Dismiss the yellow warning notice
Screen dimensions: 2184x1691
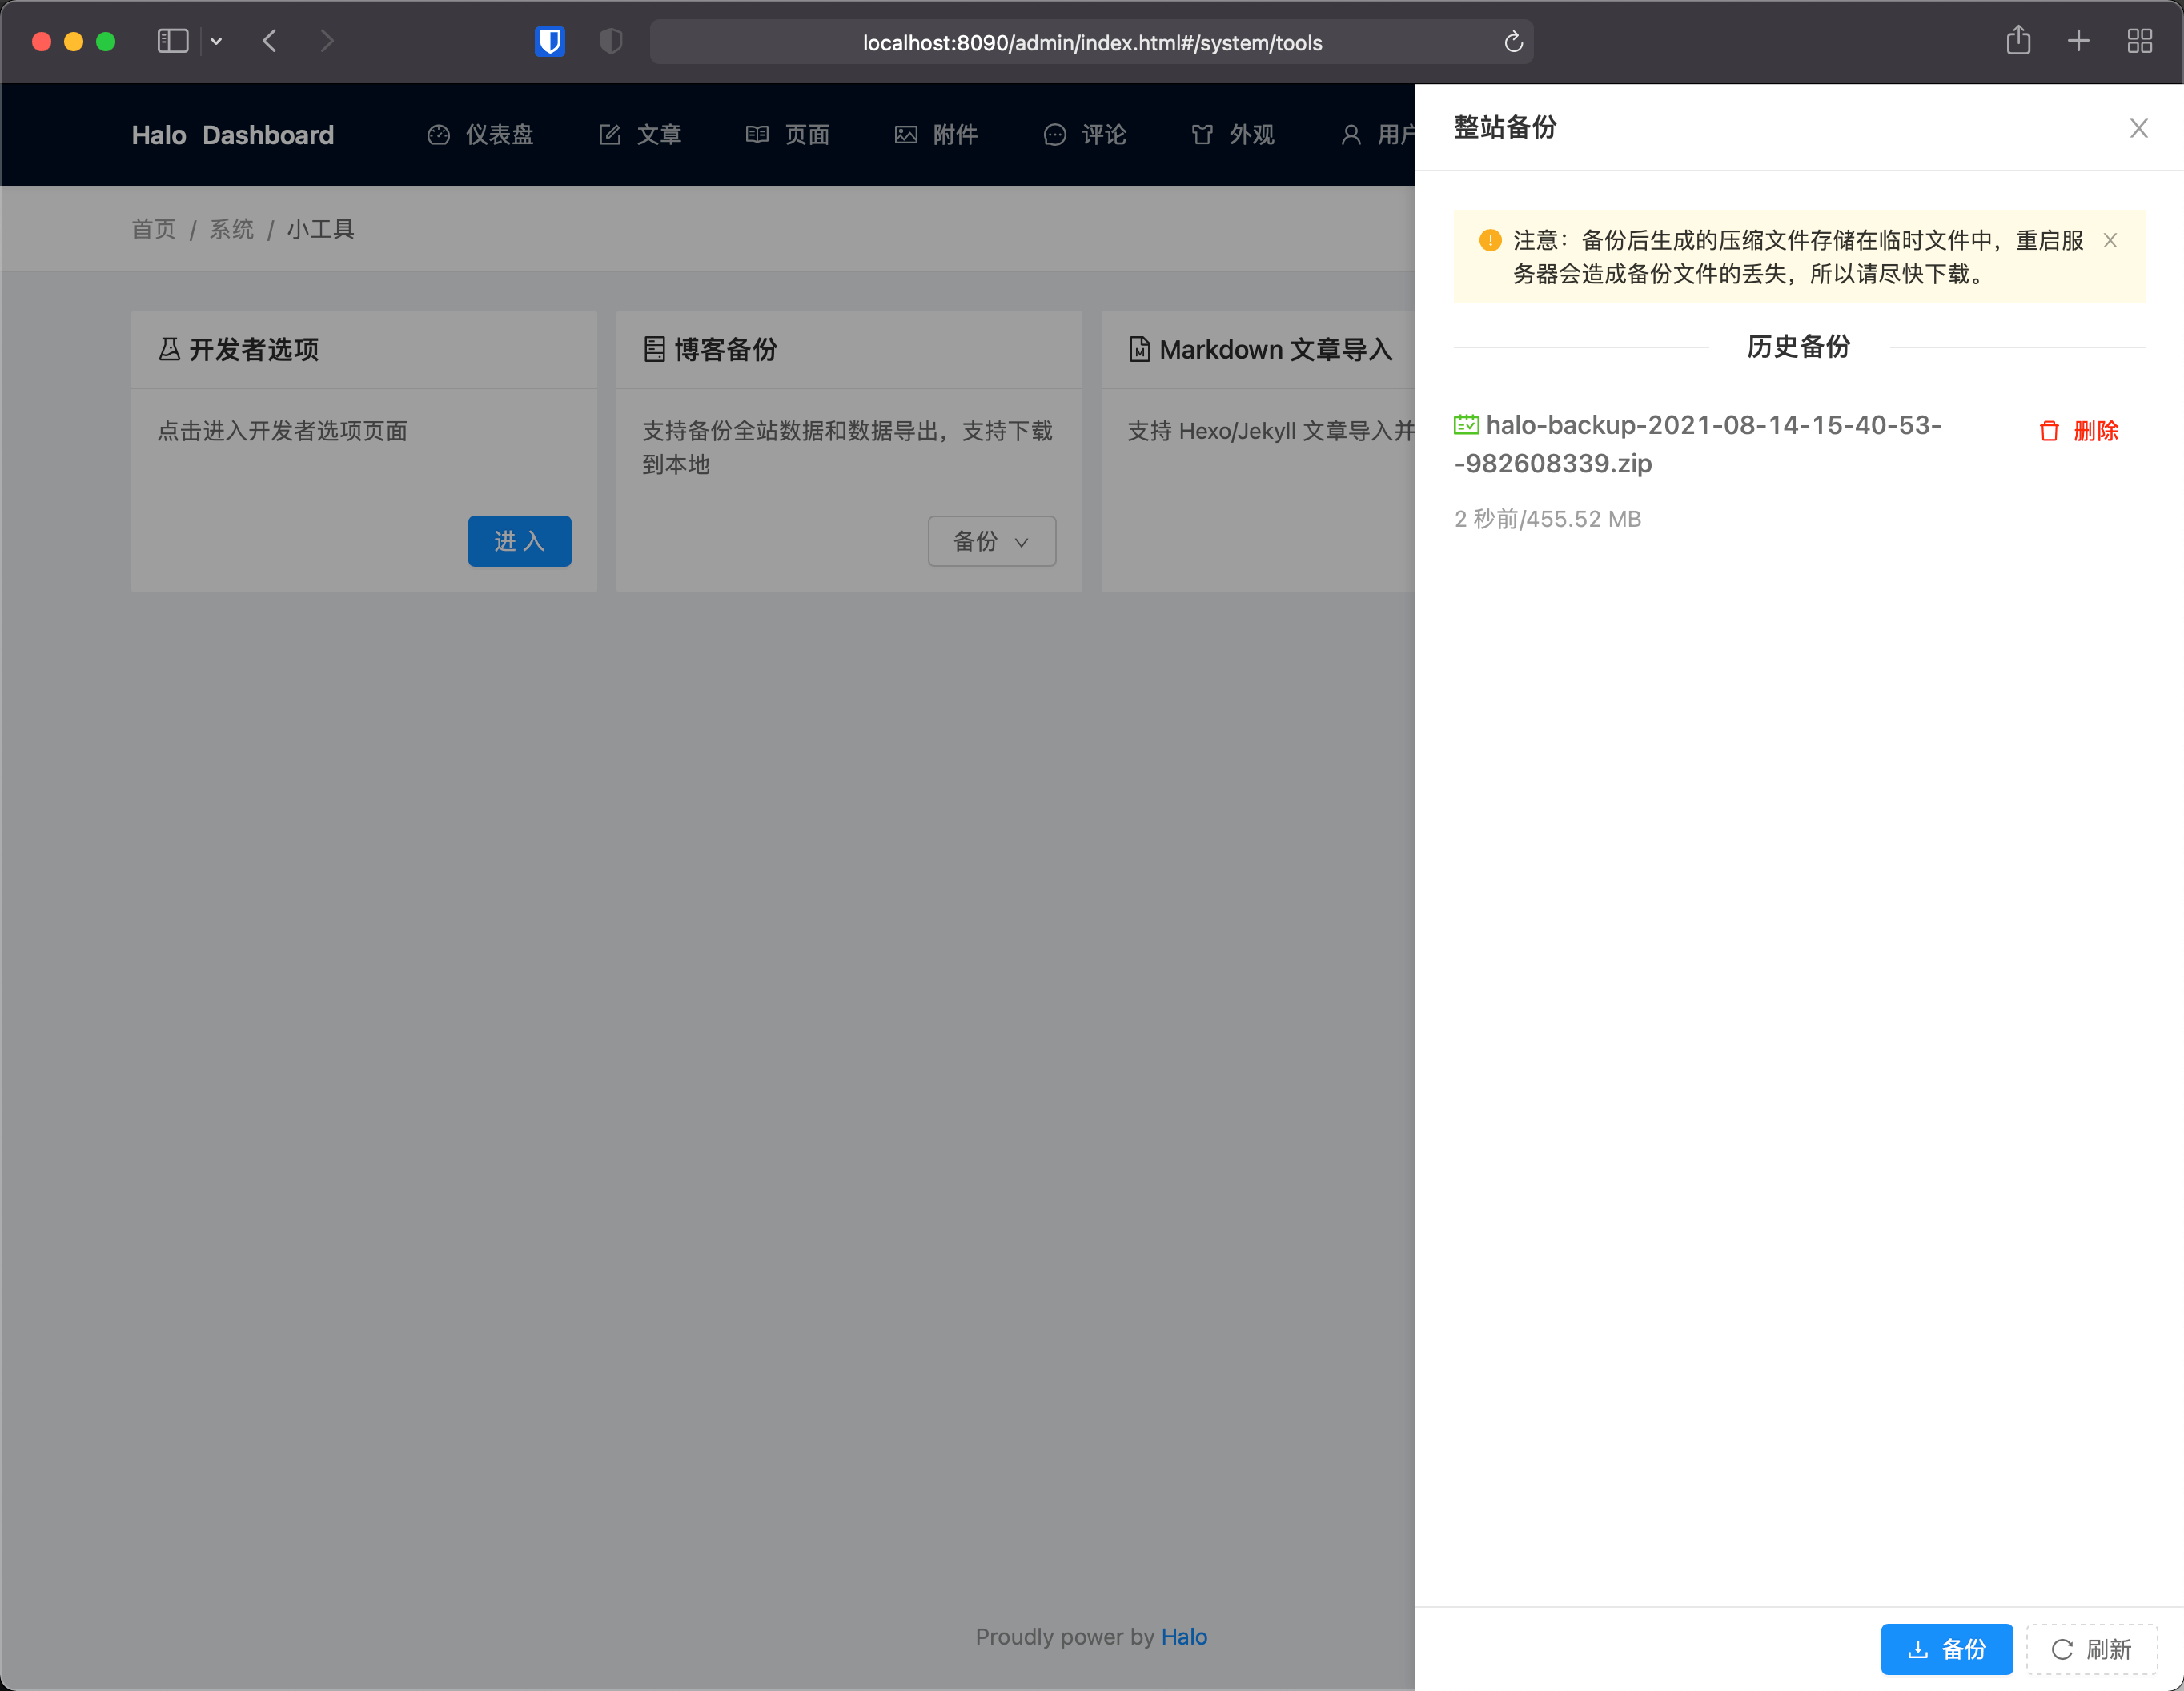pyautogui.click(x=2110, y=240)
